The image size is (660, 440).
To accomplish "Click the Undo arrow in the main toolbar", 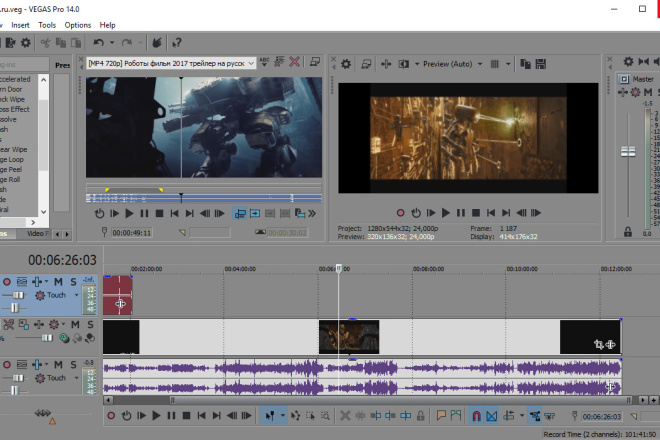I will pyautogui.click(x=98, y=43).
